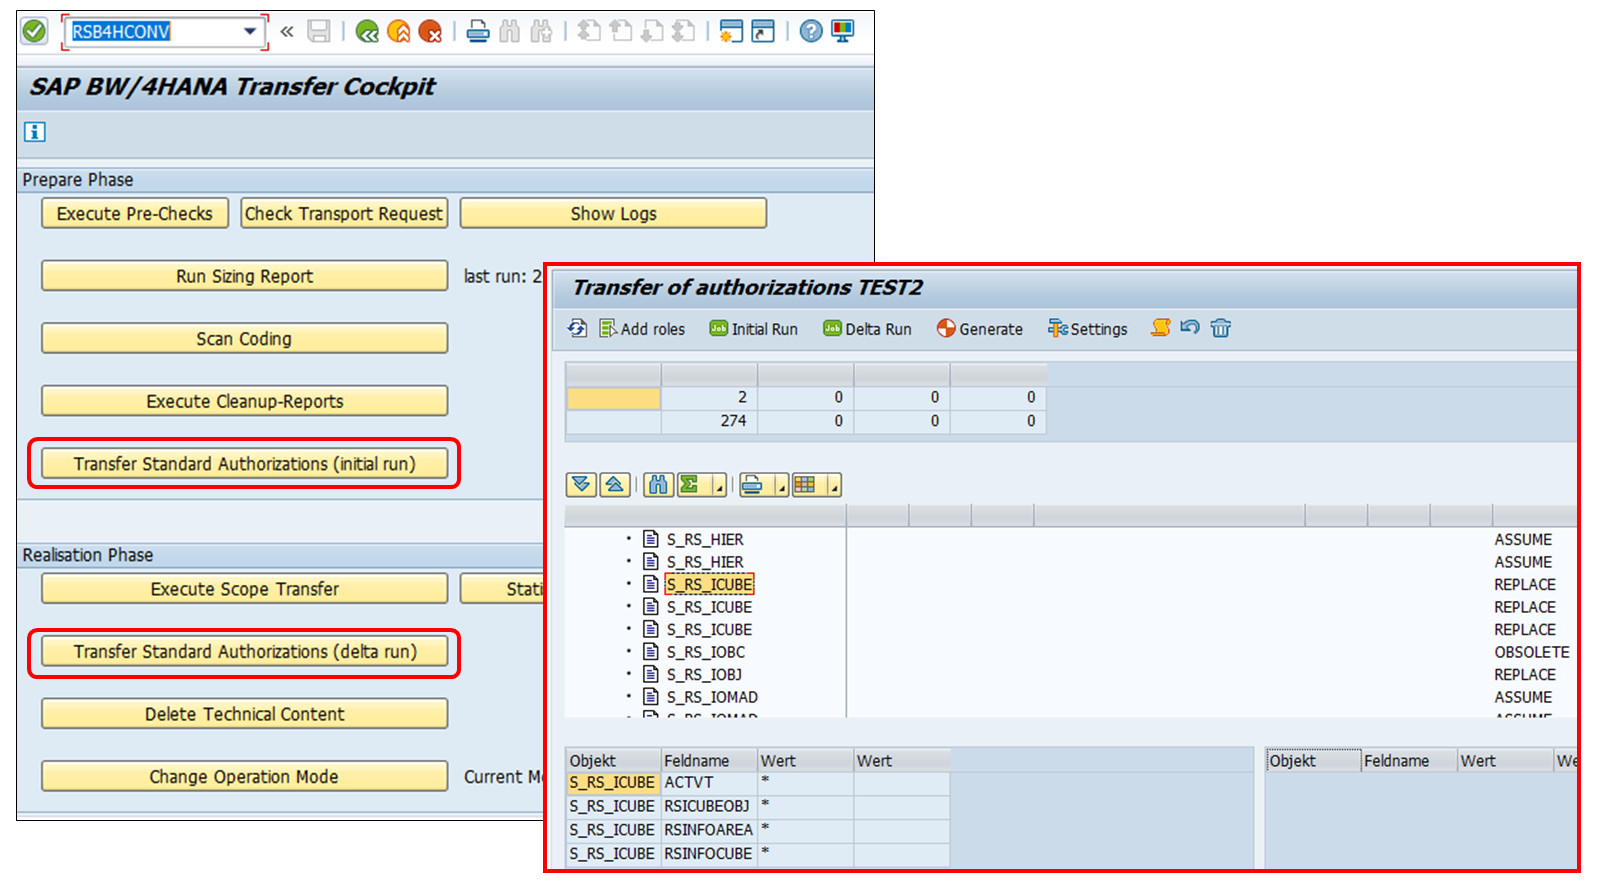
Task: Click the Save diskette icon
Action: pyautogui.click(x=319, y=31)
